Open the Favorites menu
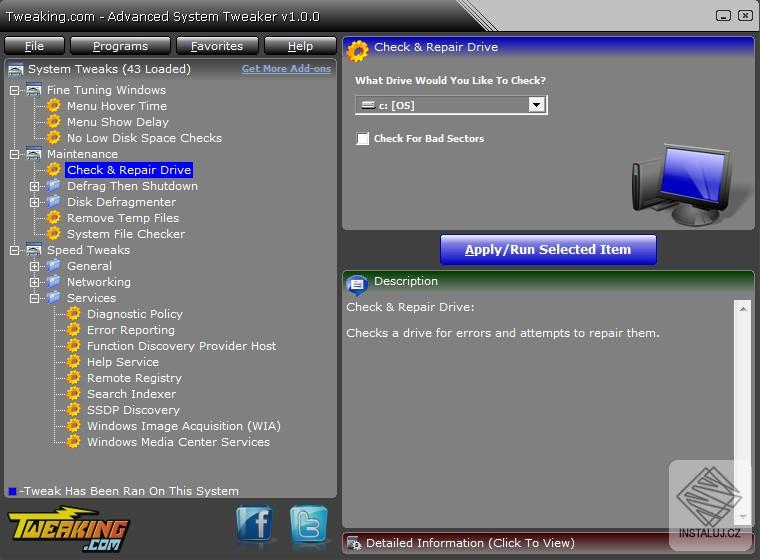The image size is (760, 560). point(217,46)
